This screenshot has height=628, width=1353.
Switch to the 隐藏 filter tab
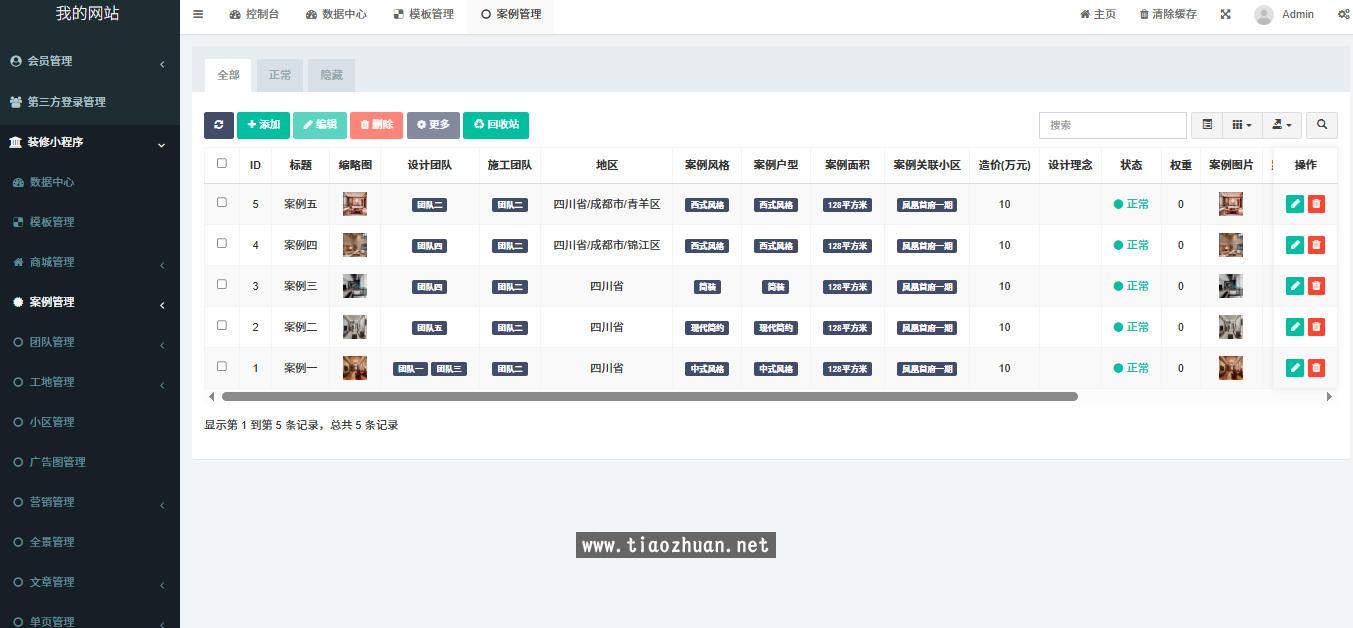pos(331,75)
